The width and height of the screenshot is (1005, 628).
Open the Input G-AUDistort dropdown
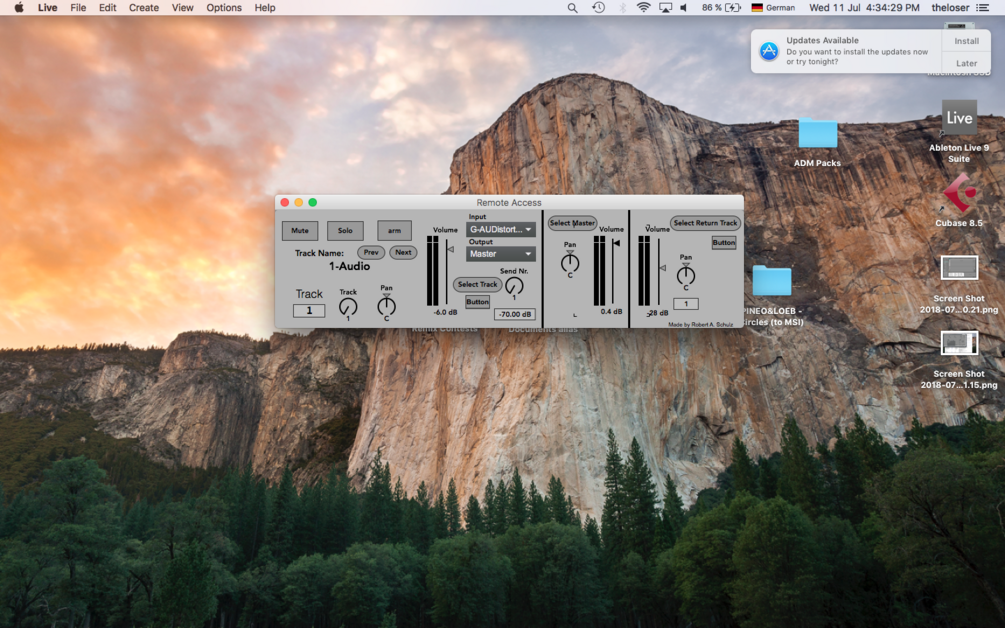pyautogui.click(x=501, y=229)
